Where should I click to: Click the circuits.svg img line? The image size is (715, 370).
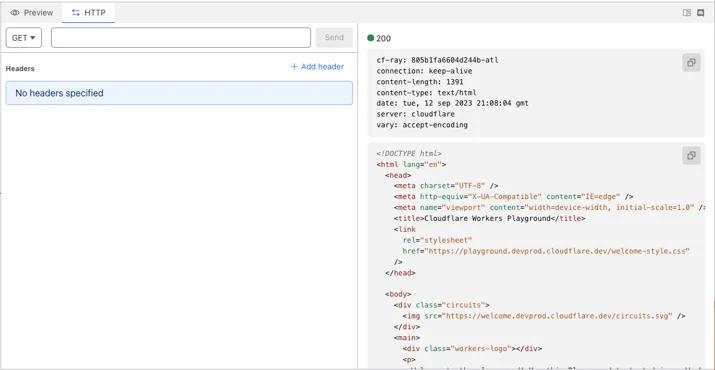click(x=544, y=316)
